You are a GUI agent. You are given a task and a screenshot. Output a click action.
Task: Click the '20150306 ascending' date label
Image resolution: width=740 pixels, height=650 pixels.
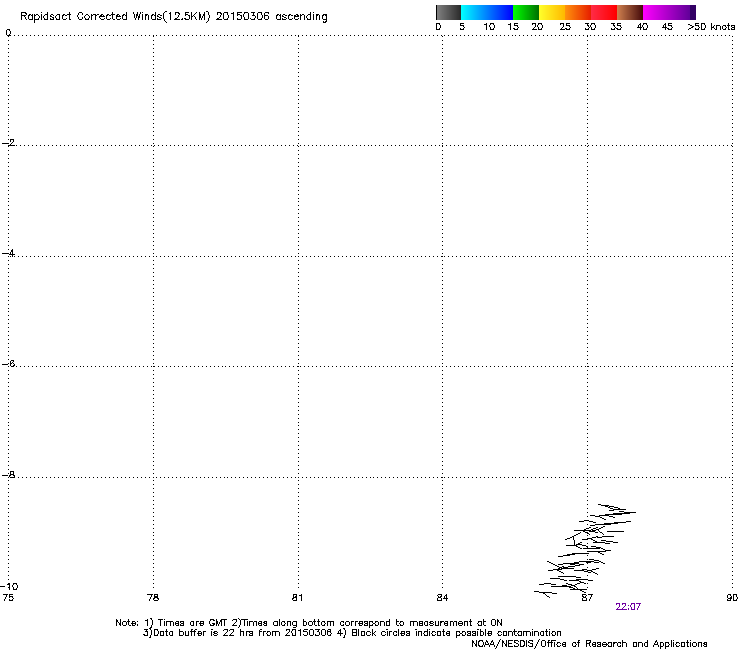271,17
